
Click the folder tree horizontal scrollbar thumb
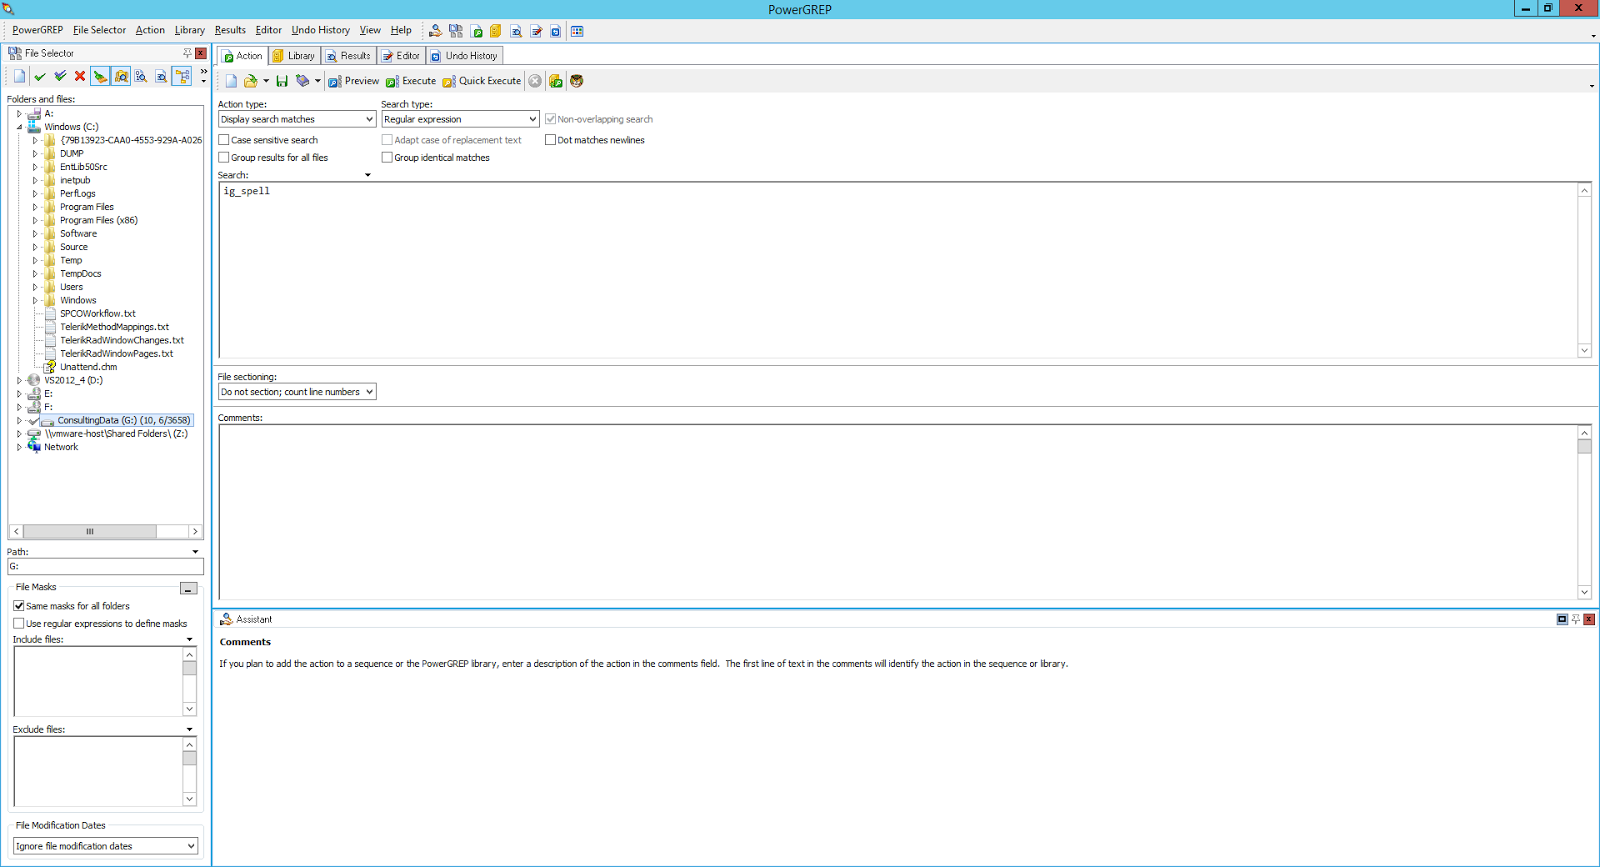click(x=90, y=531)
